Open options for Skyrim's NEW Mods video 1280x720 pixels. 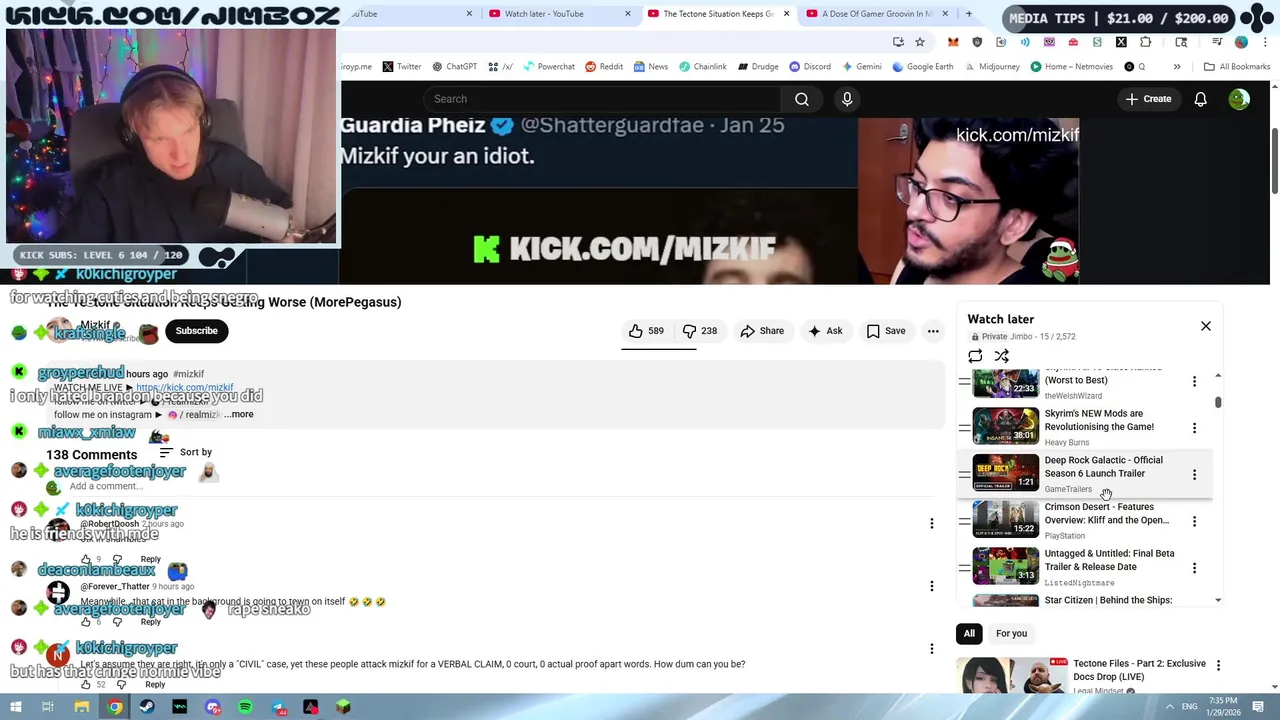click(x=1194, y=428)
